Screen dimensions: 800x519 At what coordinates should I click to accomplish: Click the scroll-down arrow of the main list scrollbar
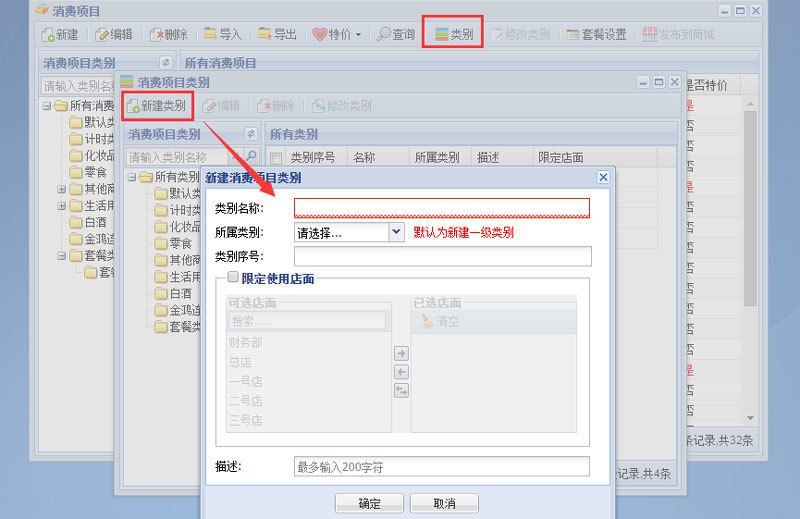(750, 417)
